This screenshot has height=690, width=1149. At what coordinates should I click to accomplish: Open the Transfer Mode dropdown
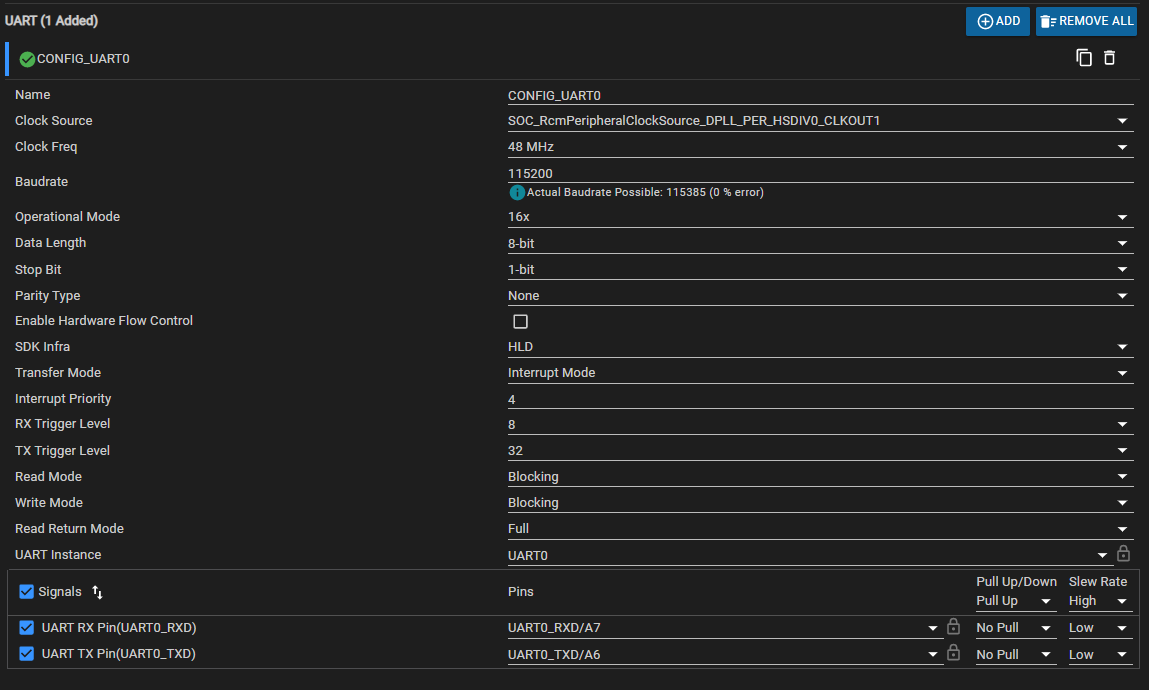tap(820, 373)
